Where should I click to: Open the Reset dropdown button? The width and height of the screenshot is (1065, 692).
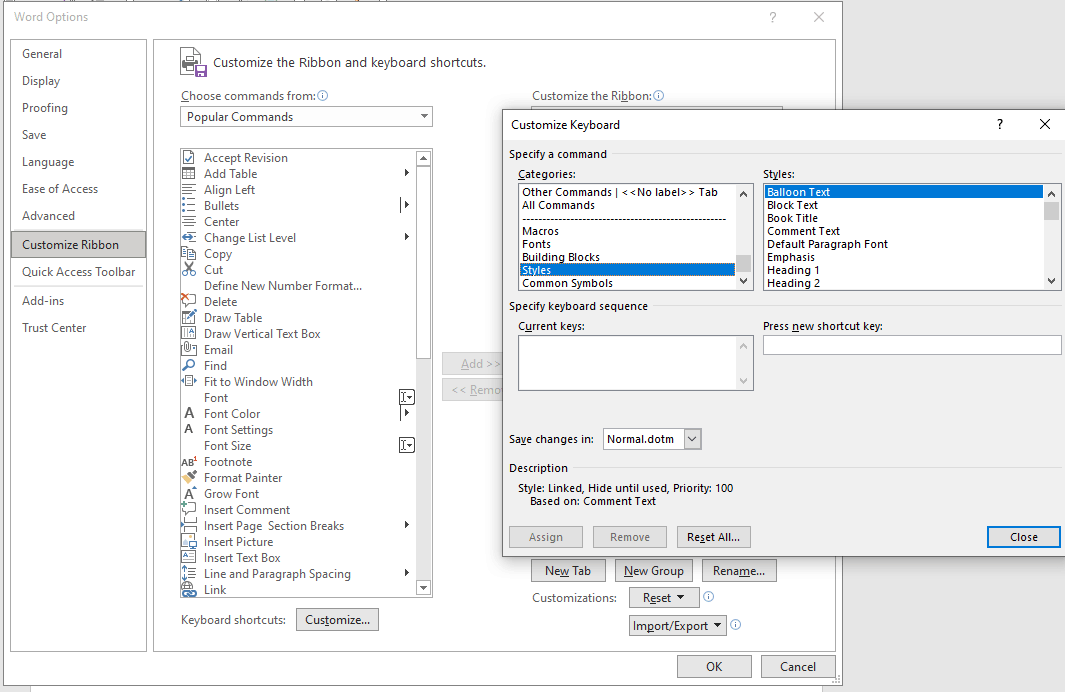pos(663,598)
